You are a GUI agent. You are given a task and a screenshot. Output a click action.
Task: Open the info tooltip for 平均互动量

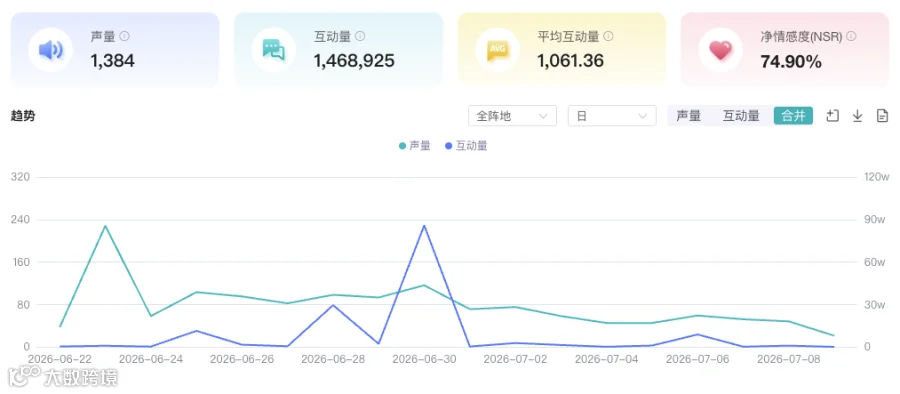tap(608, 36)
